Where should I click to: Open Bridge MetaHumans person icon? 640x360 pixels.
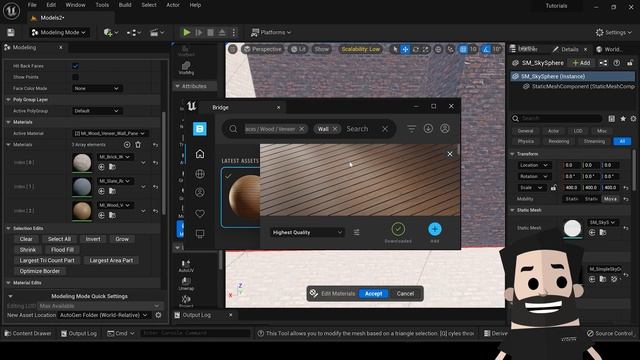[x=200, y=192]
